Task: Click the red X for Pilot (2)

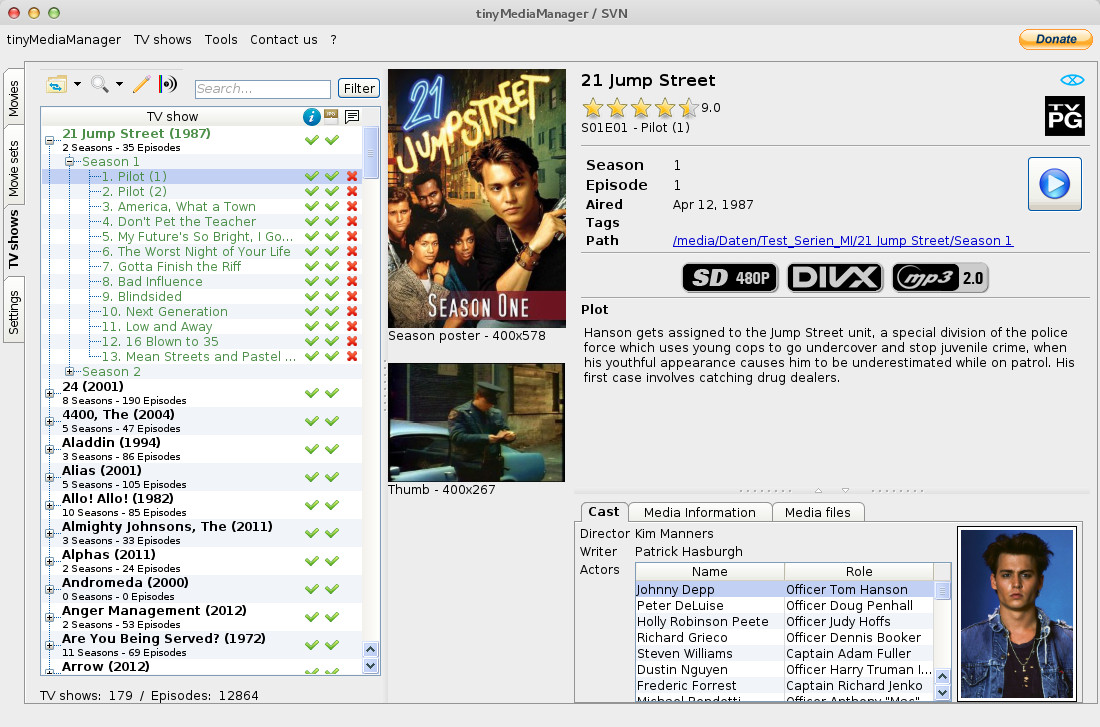Action: pyautogui.click(x=352, y=192)
